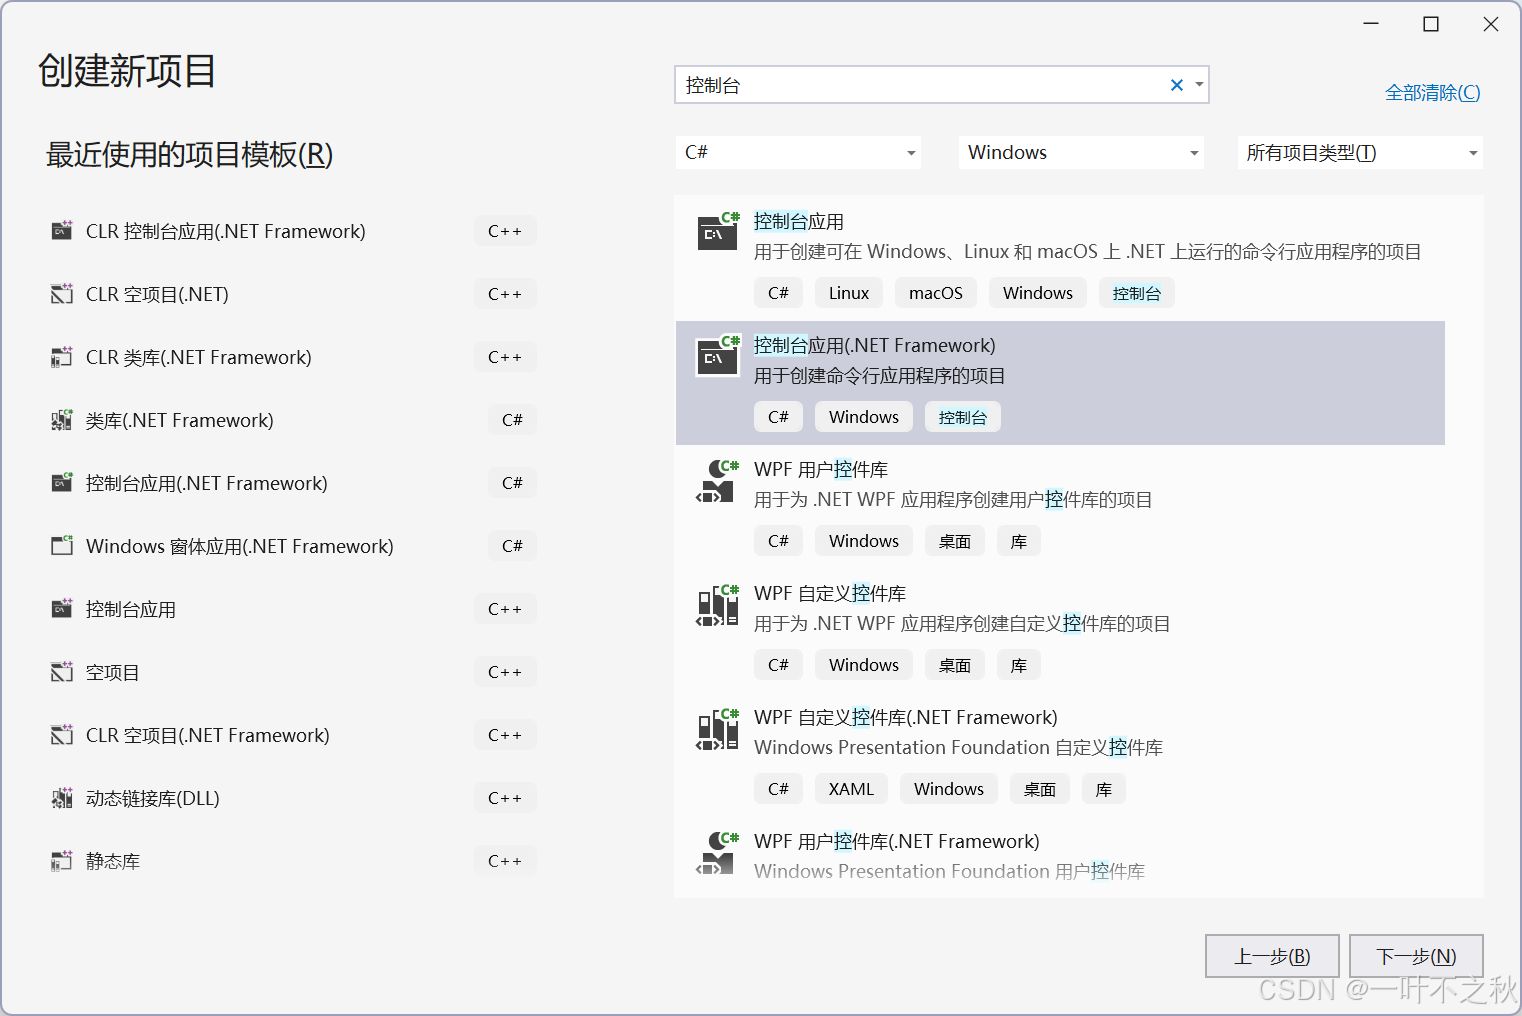1522x1016 pixels.
Task: Click the 全部清除(C) link
Action: point(1432,92)
